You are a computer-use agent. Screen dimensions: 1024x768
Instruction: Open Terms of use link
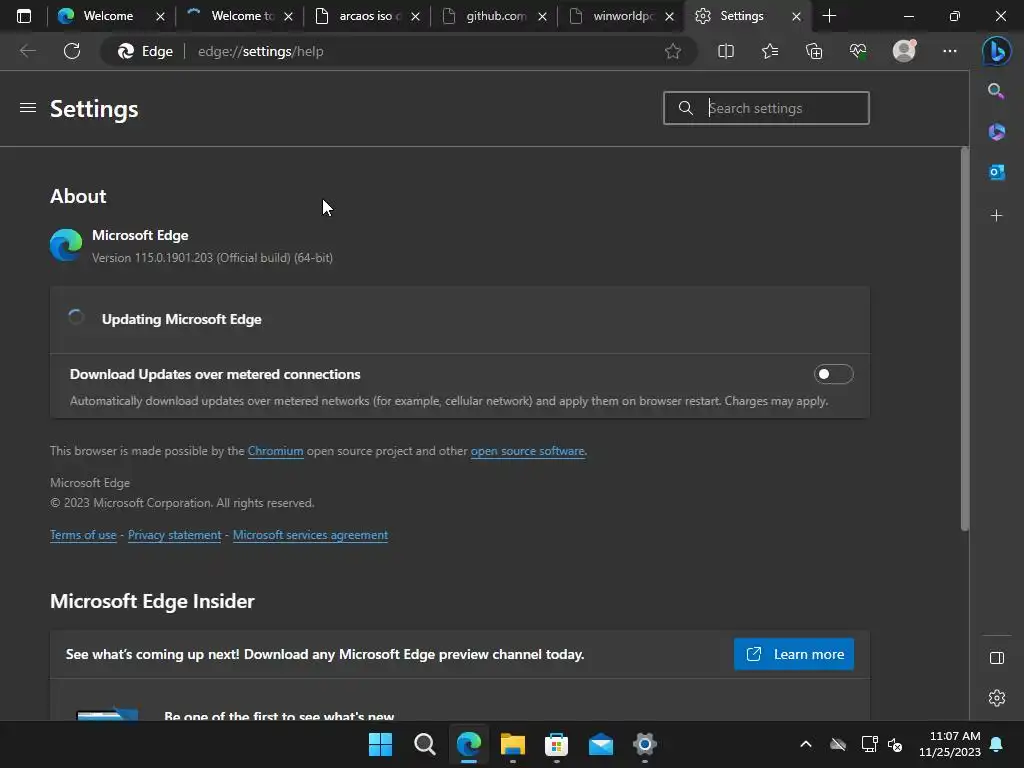point(83,535)
